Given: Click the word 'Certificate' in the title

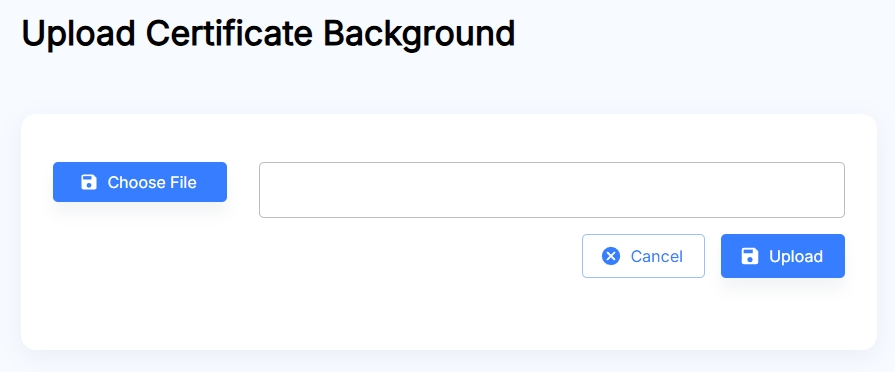Looking at the screenshot, I should pyautogui.click(x=229, y=34).
